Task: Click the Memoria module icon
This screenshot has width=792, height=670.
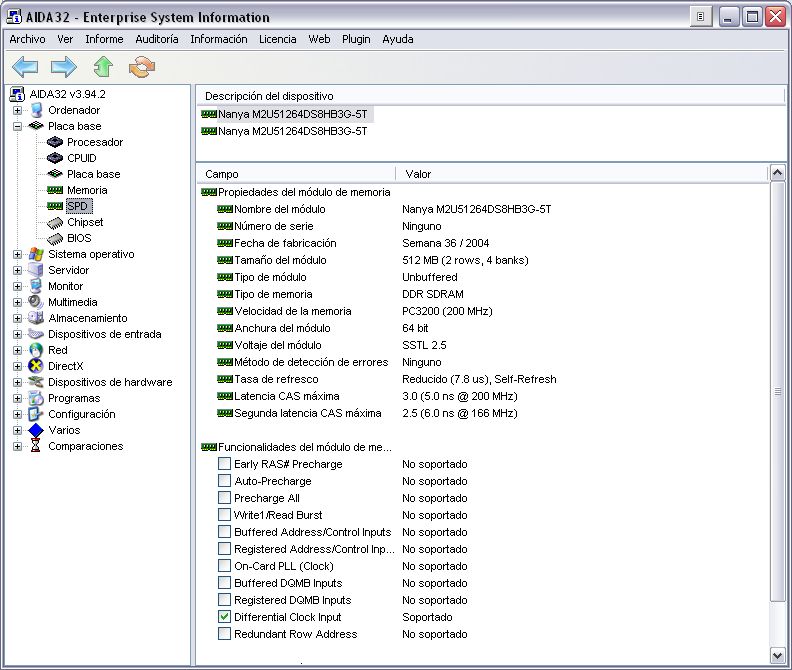Action: pyautogui.click(x=55, y=190)
